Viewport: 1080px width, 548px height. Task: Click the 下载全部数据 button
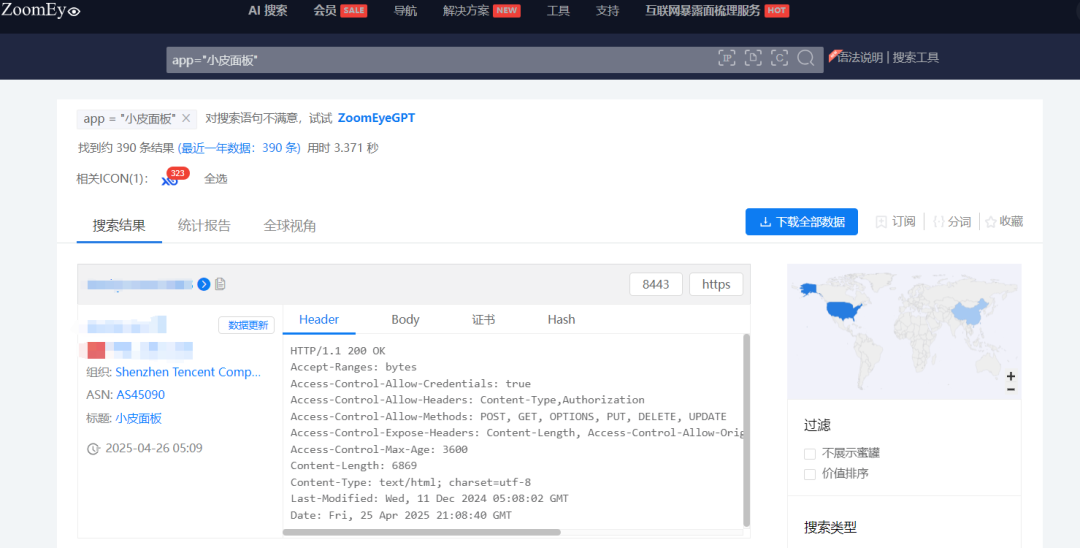pyautogui.click(x=802, y=222)
